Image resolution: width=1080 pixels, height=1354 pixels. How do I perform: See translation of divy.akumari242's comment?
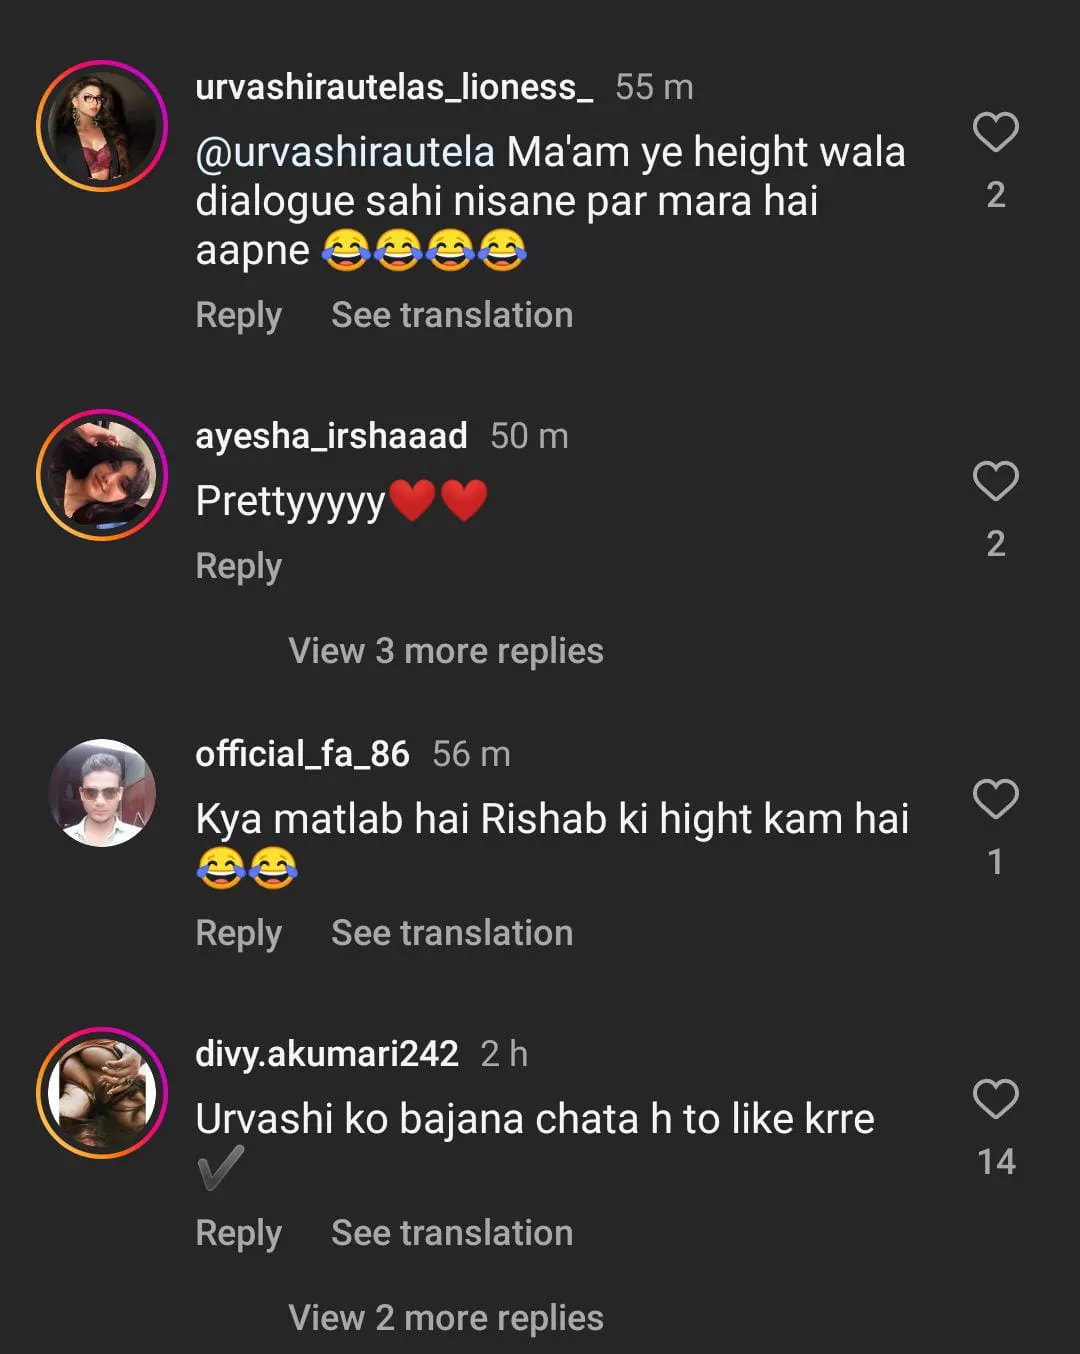click(452, 1234)
